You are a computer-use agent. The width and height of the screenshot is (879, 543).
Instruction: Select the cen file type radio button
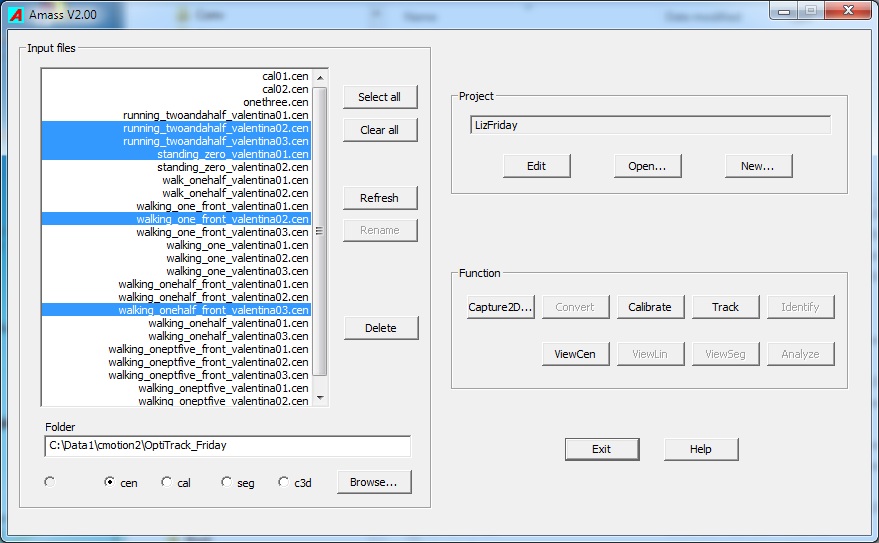[x=110, y=482]
